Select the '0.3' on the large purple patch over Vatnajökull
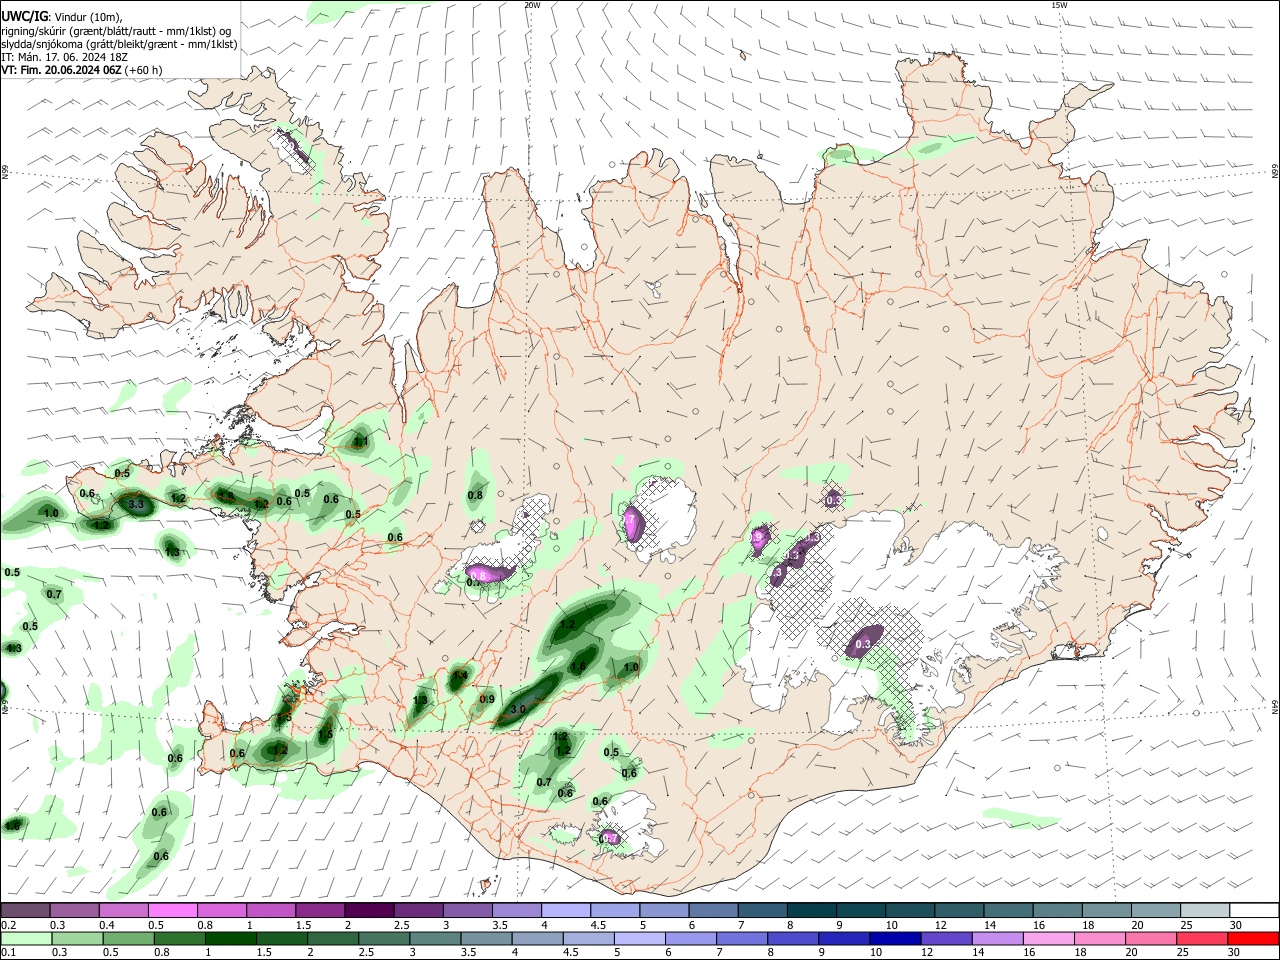The width and height of the screenshot is (1280, 960). (x=864, y=643)
